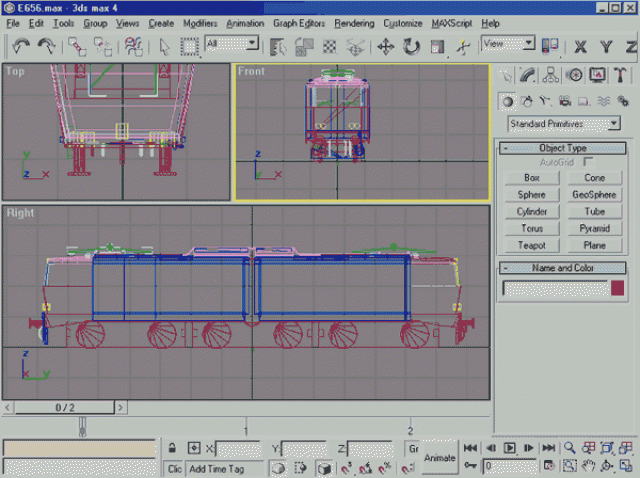Viewport: 640px width, 478px height.
Task: Open the Modify panel tab
Action: (x=530, y=75)
